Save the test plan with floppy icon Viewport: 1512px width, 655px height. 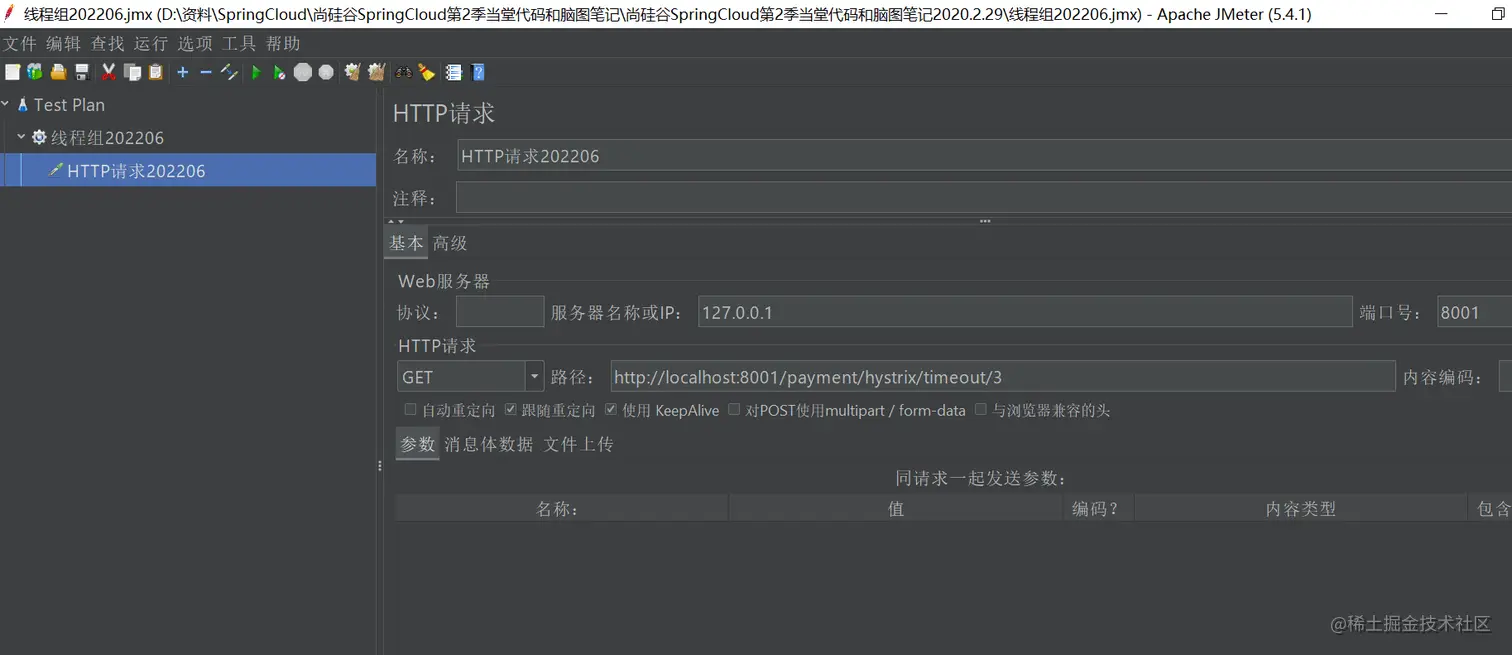click(x=82, y=72)
